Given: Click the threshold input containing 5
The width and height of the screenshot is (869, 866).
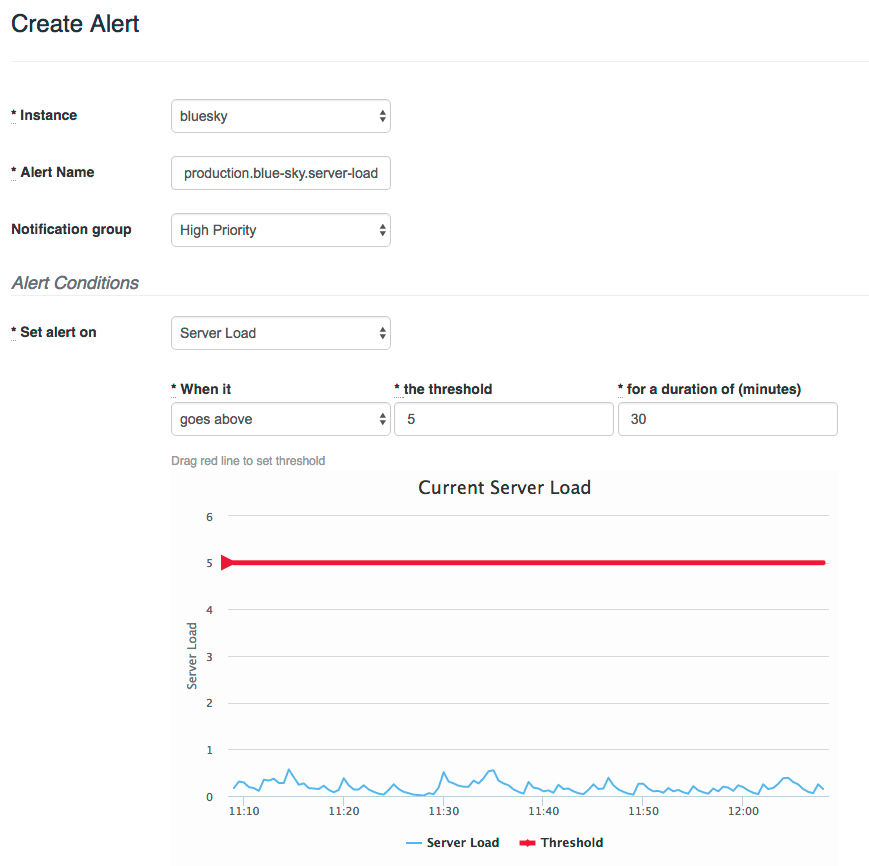Looking at the screenshot, I should (x=503, y=420).
